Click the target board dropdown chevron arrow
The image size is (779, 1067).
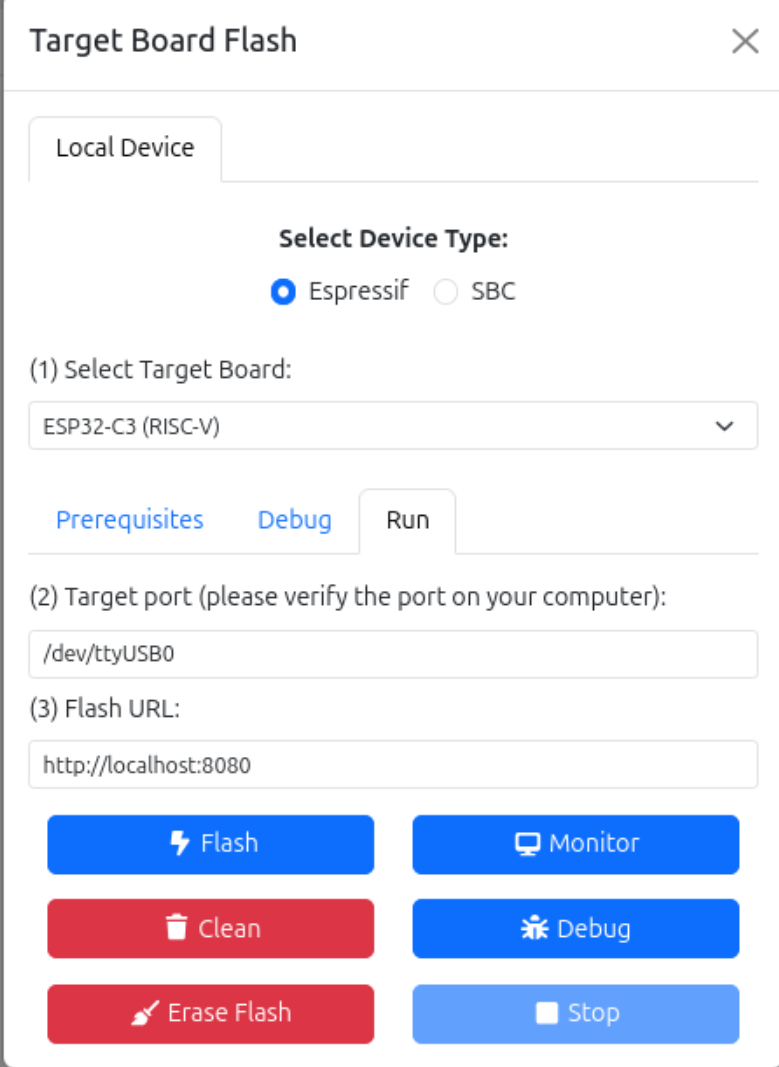(725, 426)
